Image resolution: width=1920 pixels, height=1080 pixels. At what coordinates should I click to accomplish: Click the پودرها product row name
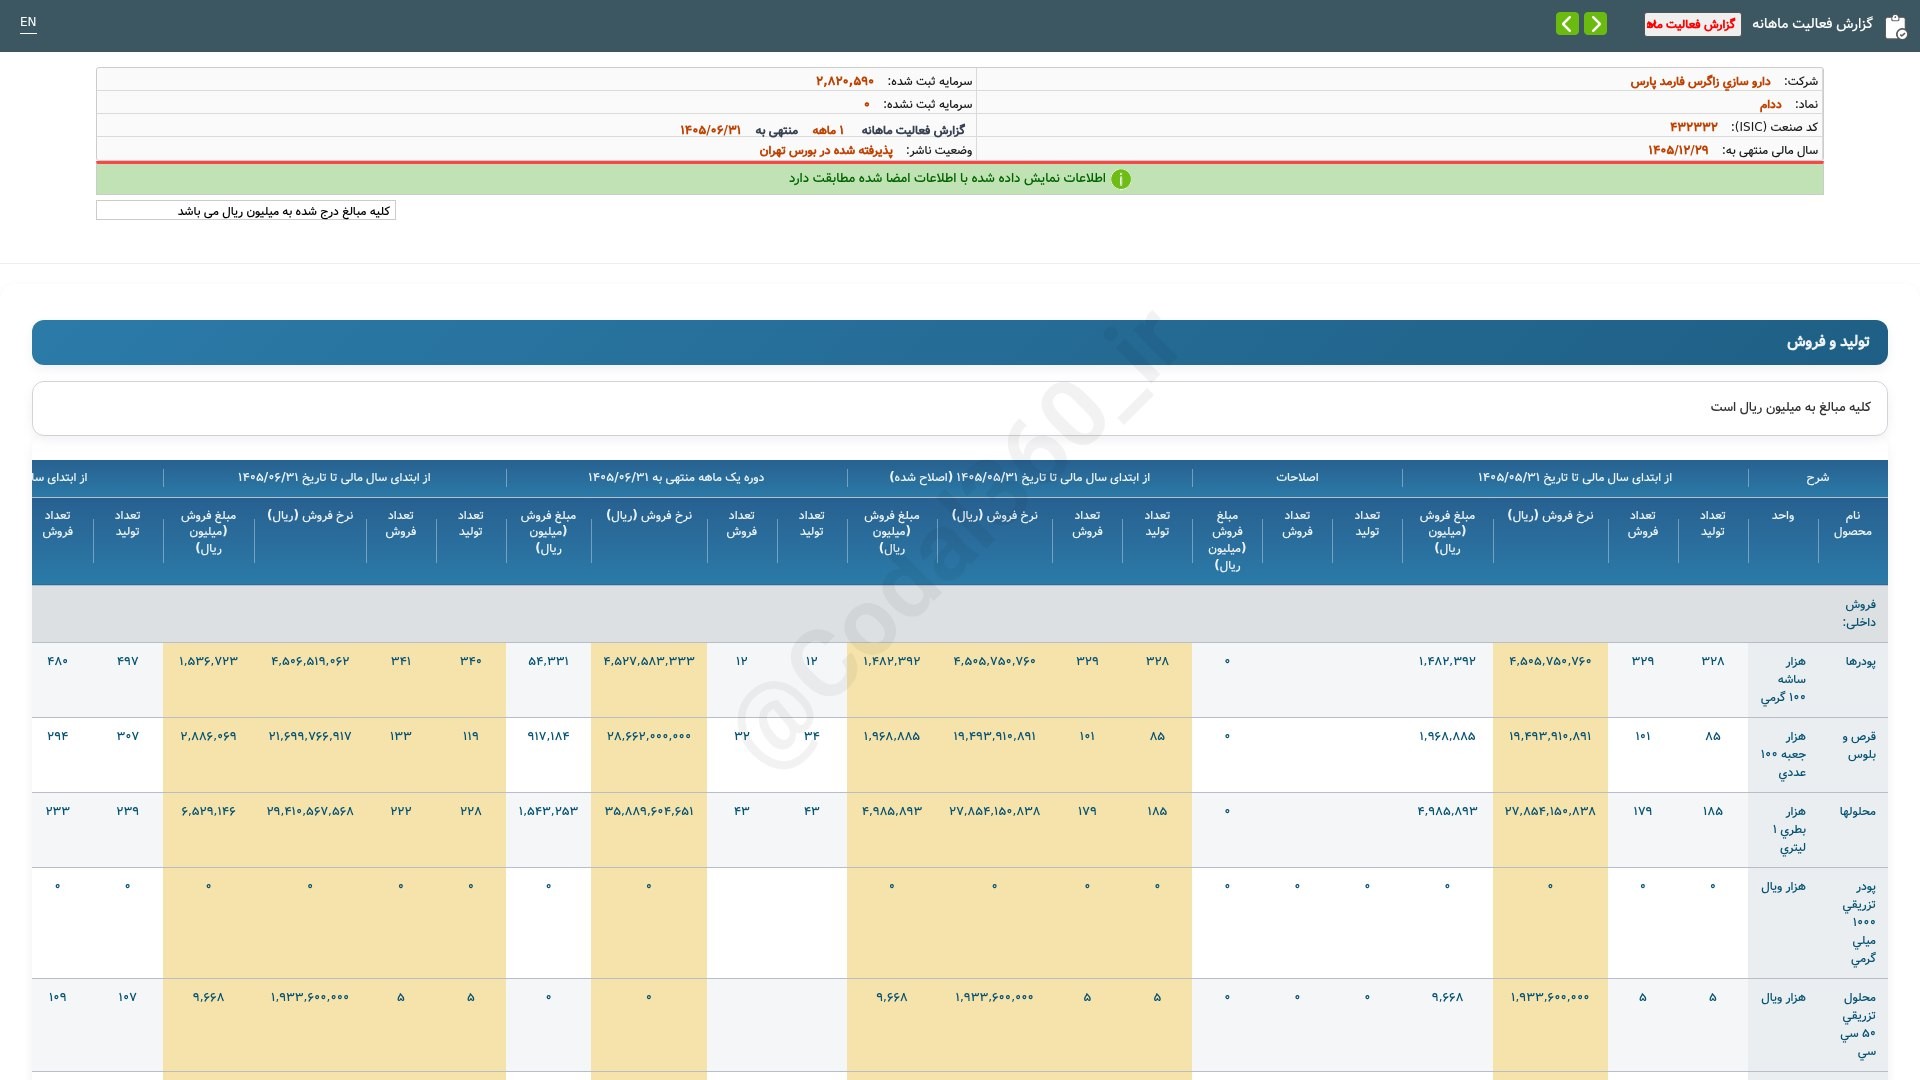[1860, 662]
